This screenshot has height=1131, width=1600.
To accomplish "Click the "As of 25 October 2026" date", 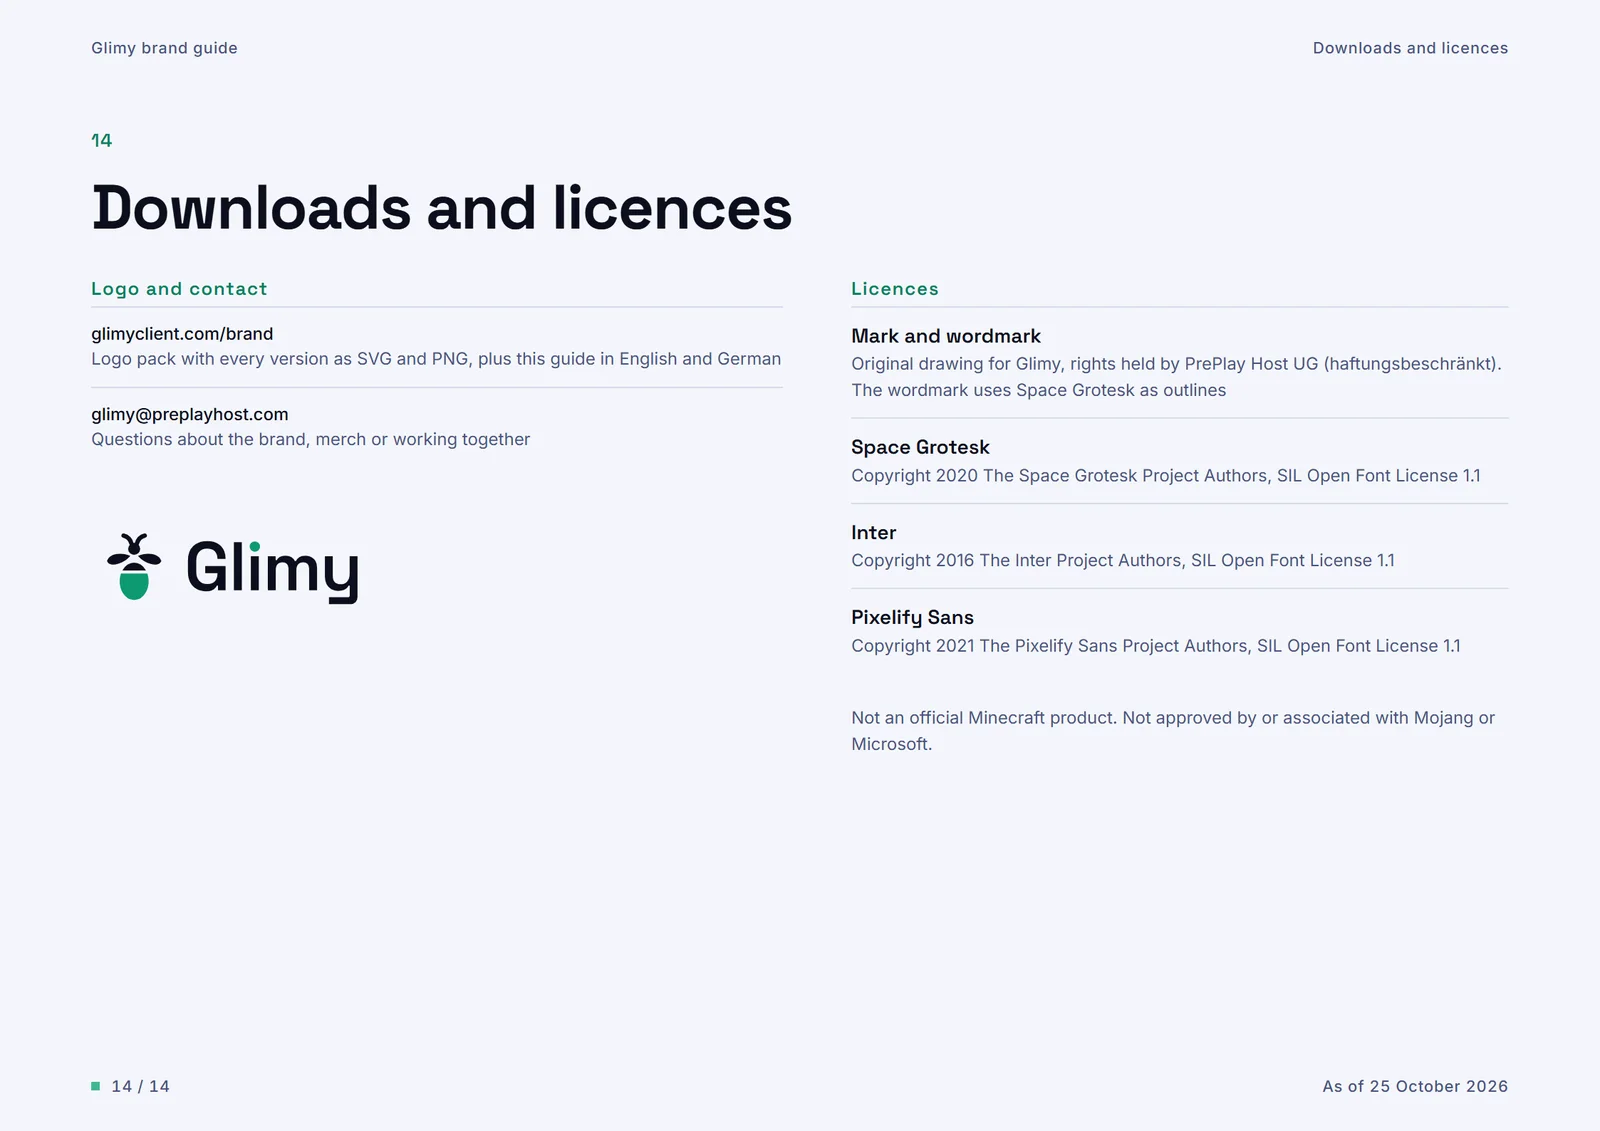I will (1415, 1086).
